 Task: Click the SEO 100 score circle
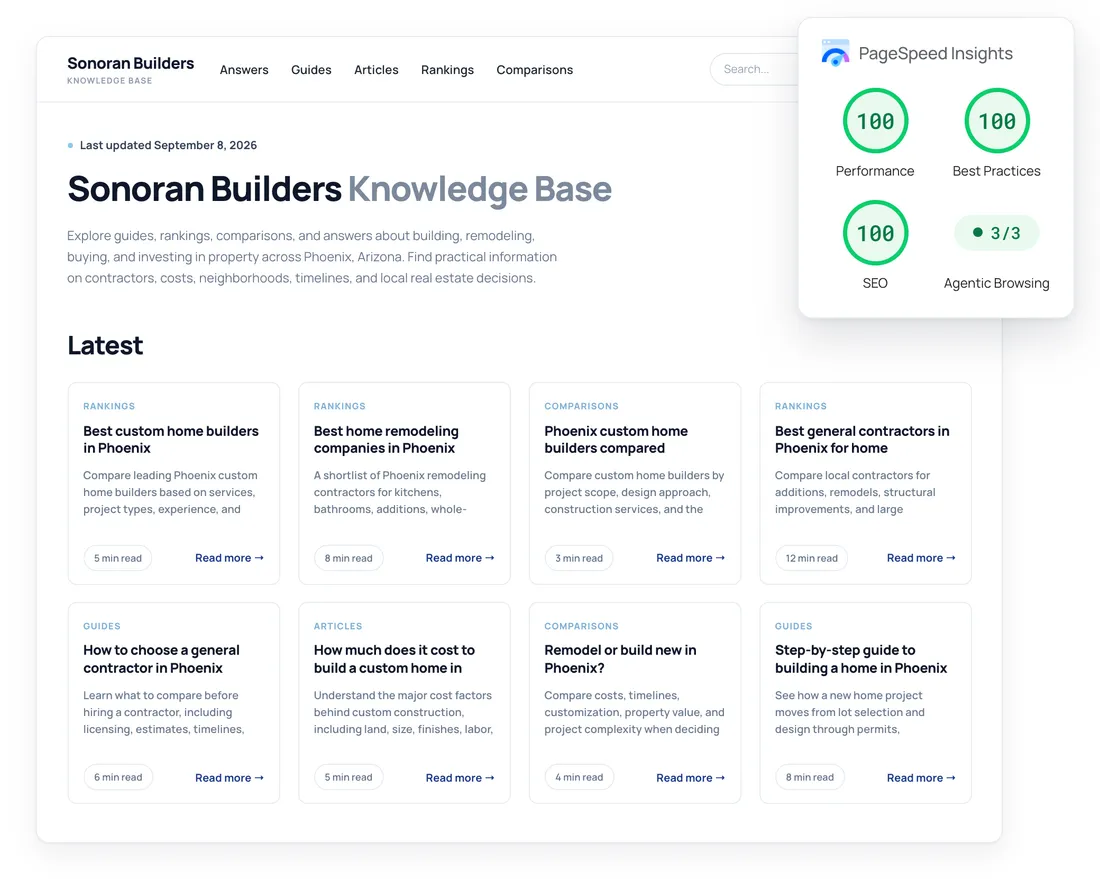point(875,233)
